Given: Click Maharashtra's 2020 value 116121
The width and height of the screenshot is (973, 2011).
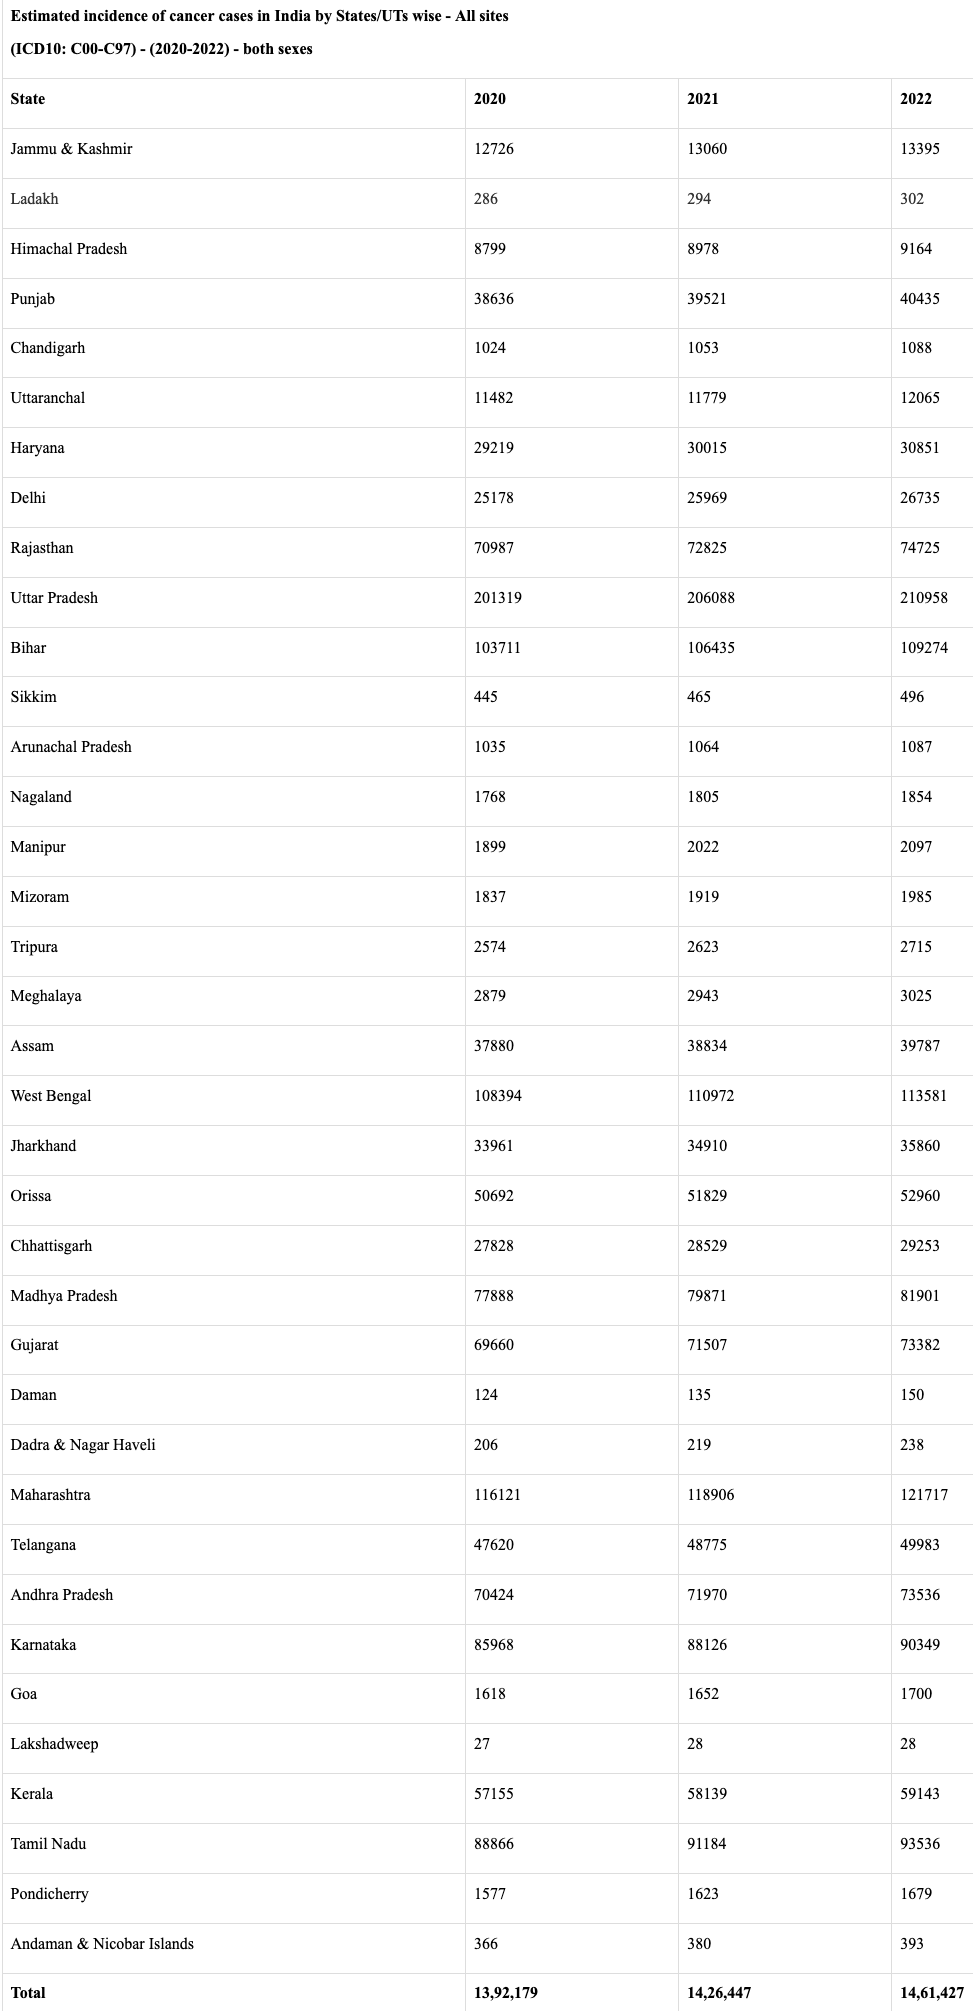Looking at the screenshot, I should 498,1495.
